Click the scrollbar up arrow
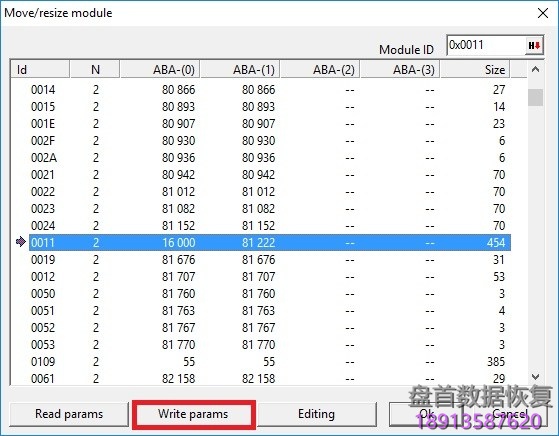Image resolution: width=559 pixels, height=436 pixels. point(535,70)
